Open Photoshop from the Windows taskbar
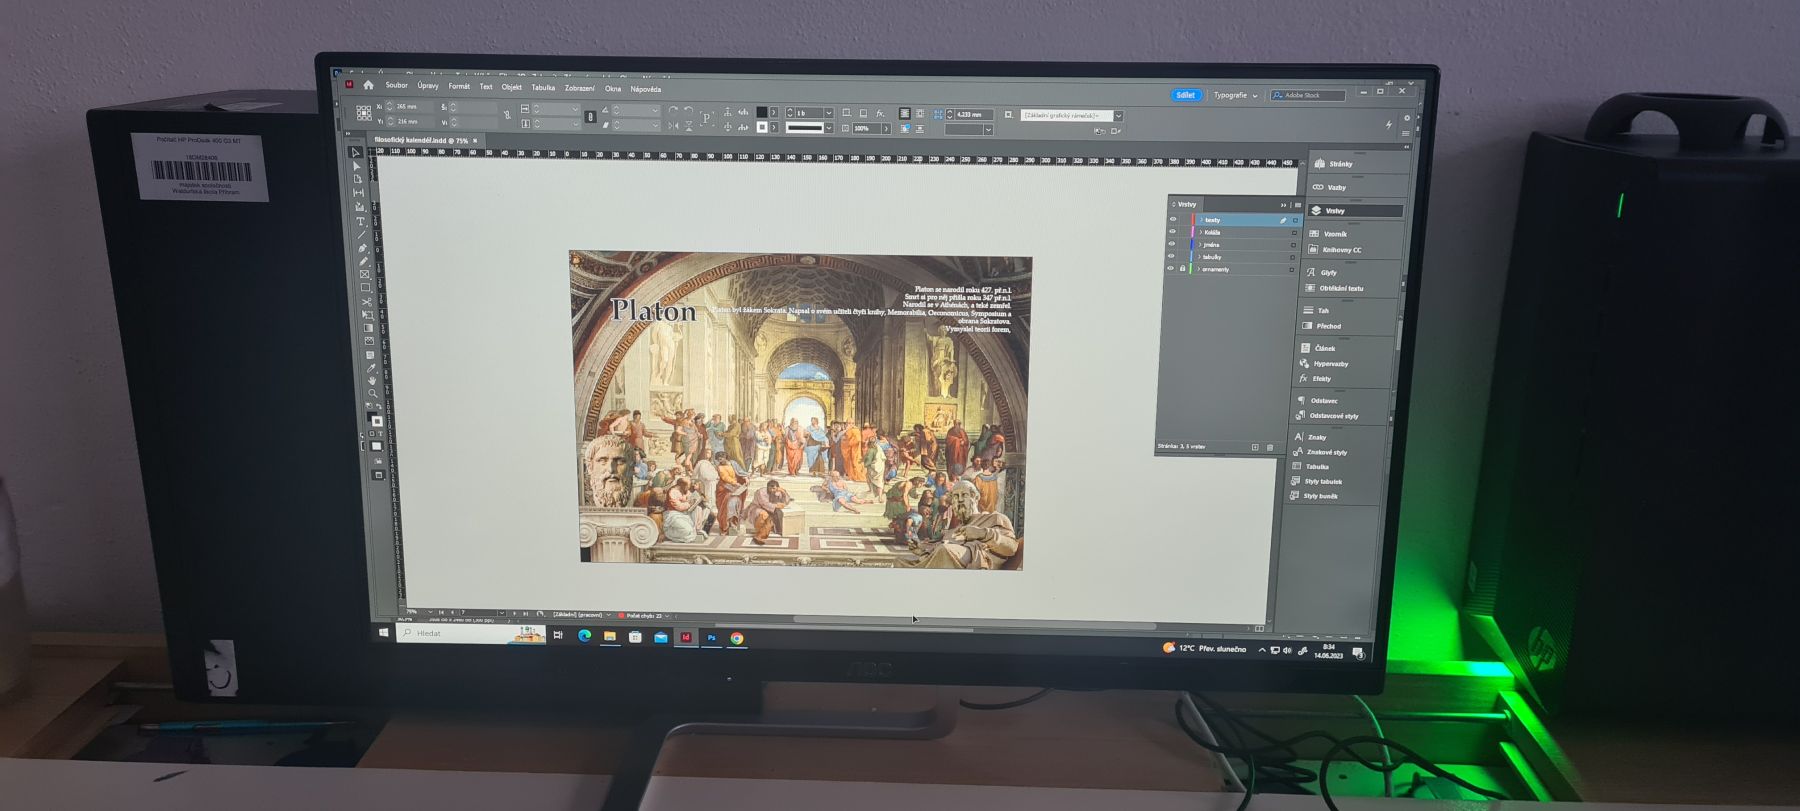This screenshot has height=811, width=1800. pyautogui.click(x=711, y=637)
